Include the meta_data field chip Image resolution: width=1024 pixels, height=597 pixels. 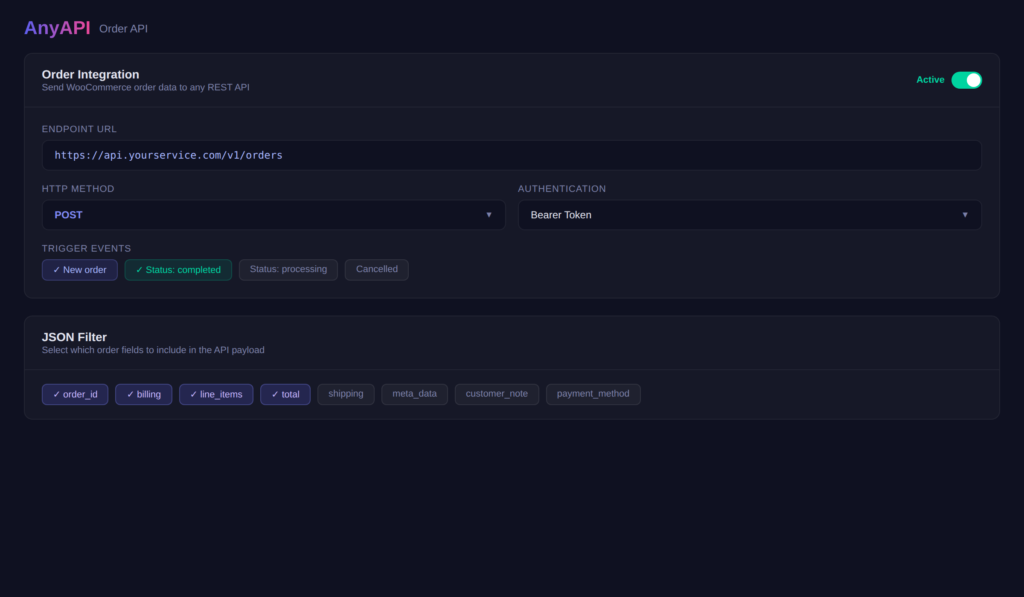(414, 395)
